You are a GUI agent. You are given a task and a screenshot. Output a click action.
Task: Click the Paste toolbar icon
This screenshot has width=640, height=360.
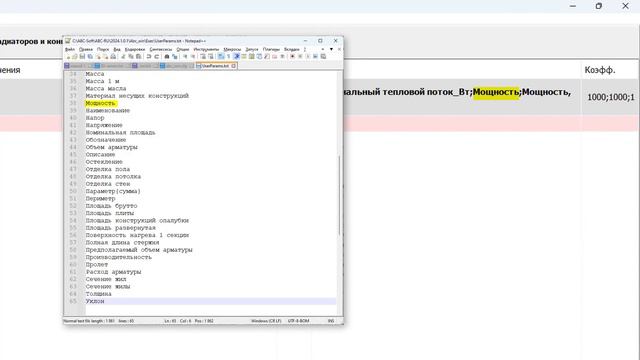(x=138, y=56)
